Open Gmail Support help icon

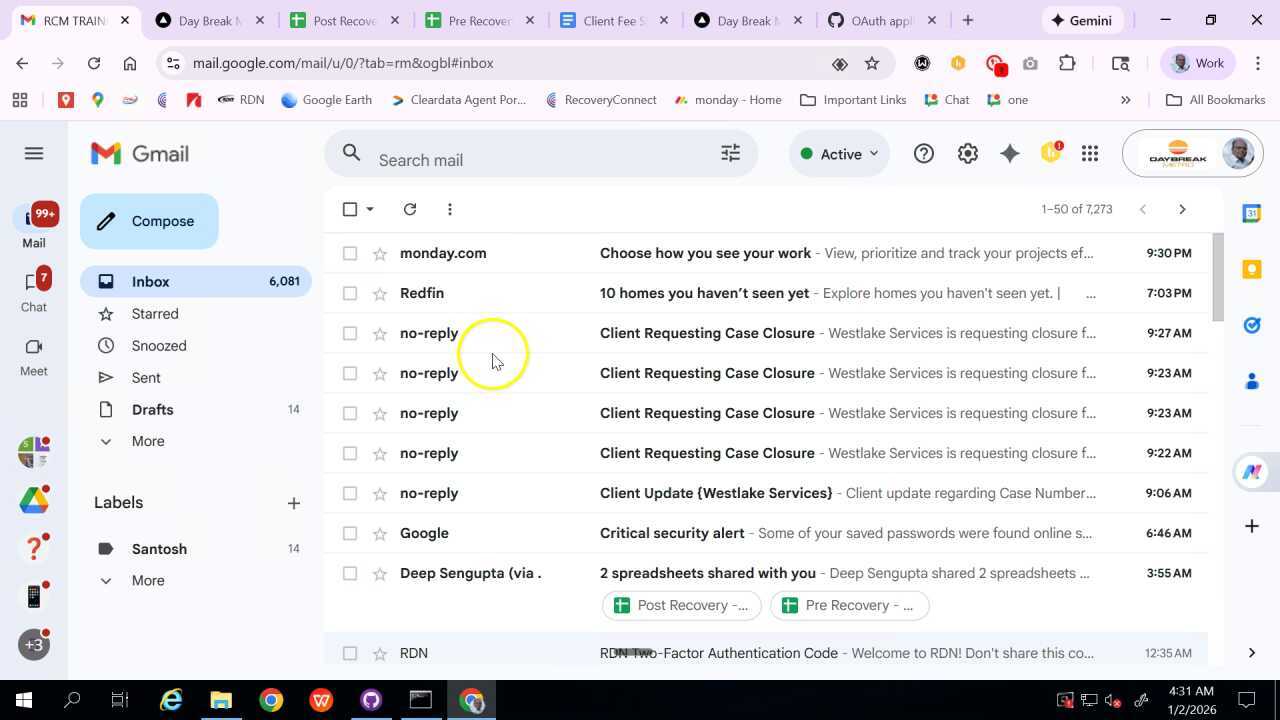click(924, 154)
